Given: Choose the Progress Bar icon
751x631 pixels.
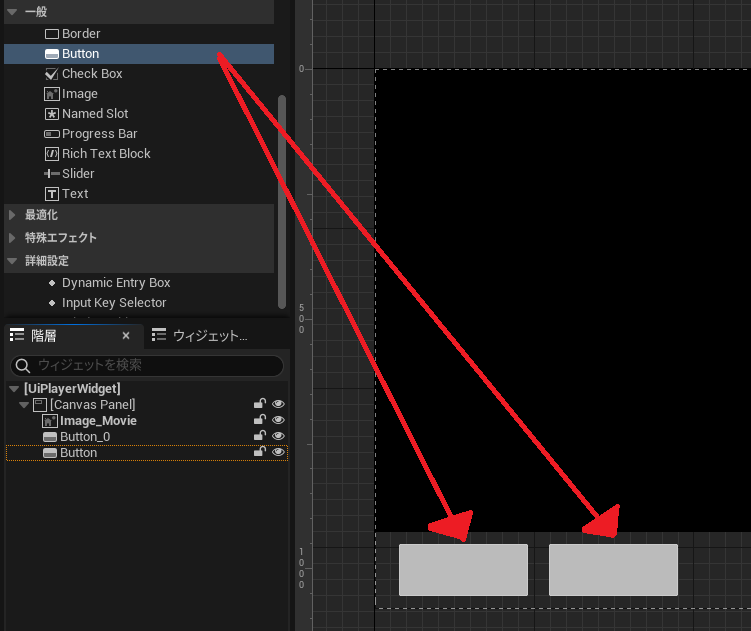Looking at the screenshot, I should (x=51, y=134).
